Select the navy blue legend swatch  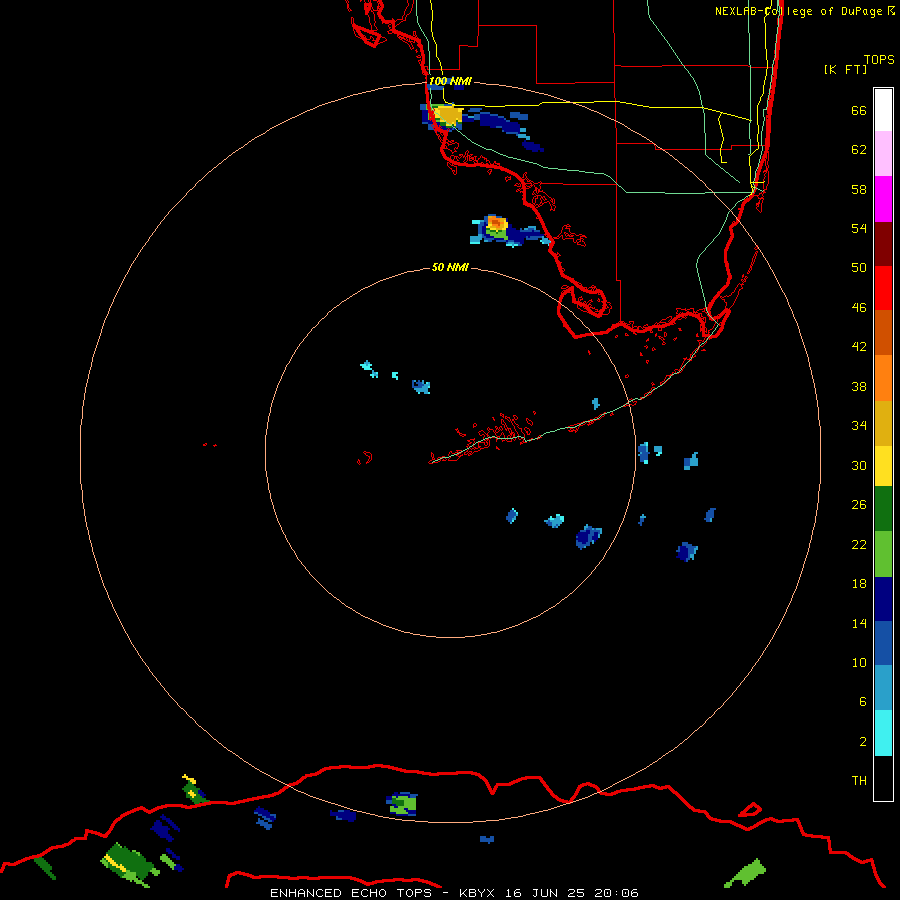coord(883,599)
